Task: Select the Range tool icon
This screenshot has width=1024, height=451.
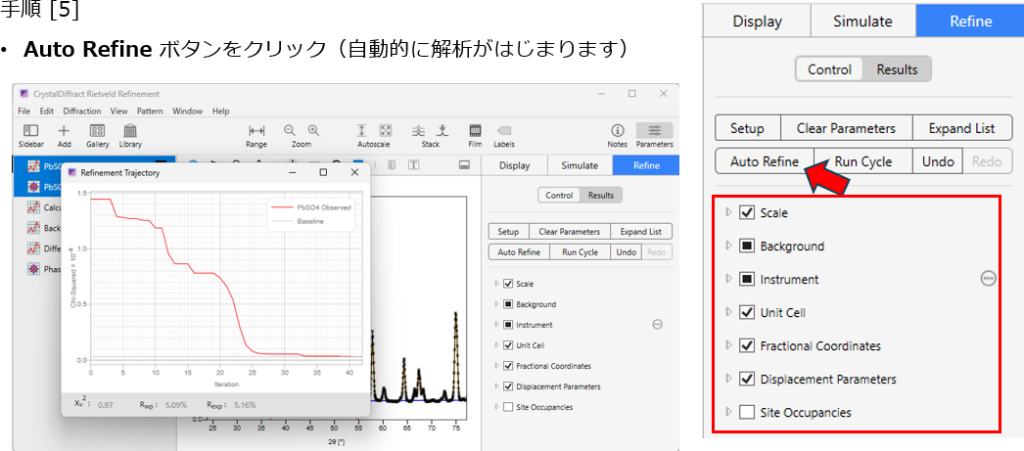Action: [257, 130]
